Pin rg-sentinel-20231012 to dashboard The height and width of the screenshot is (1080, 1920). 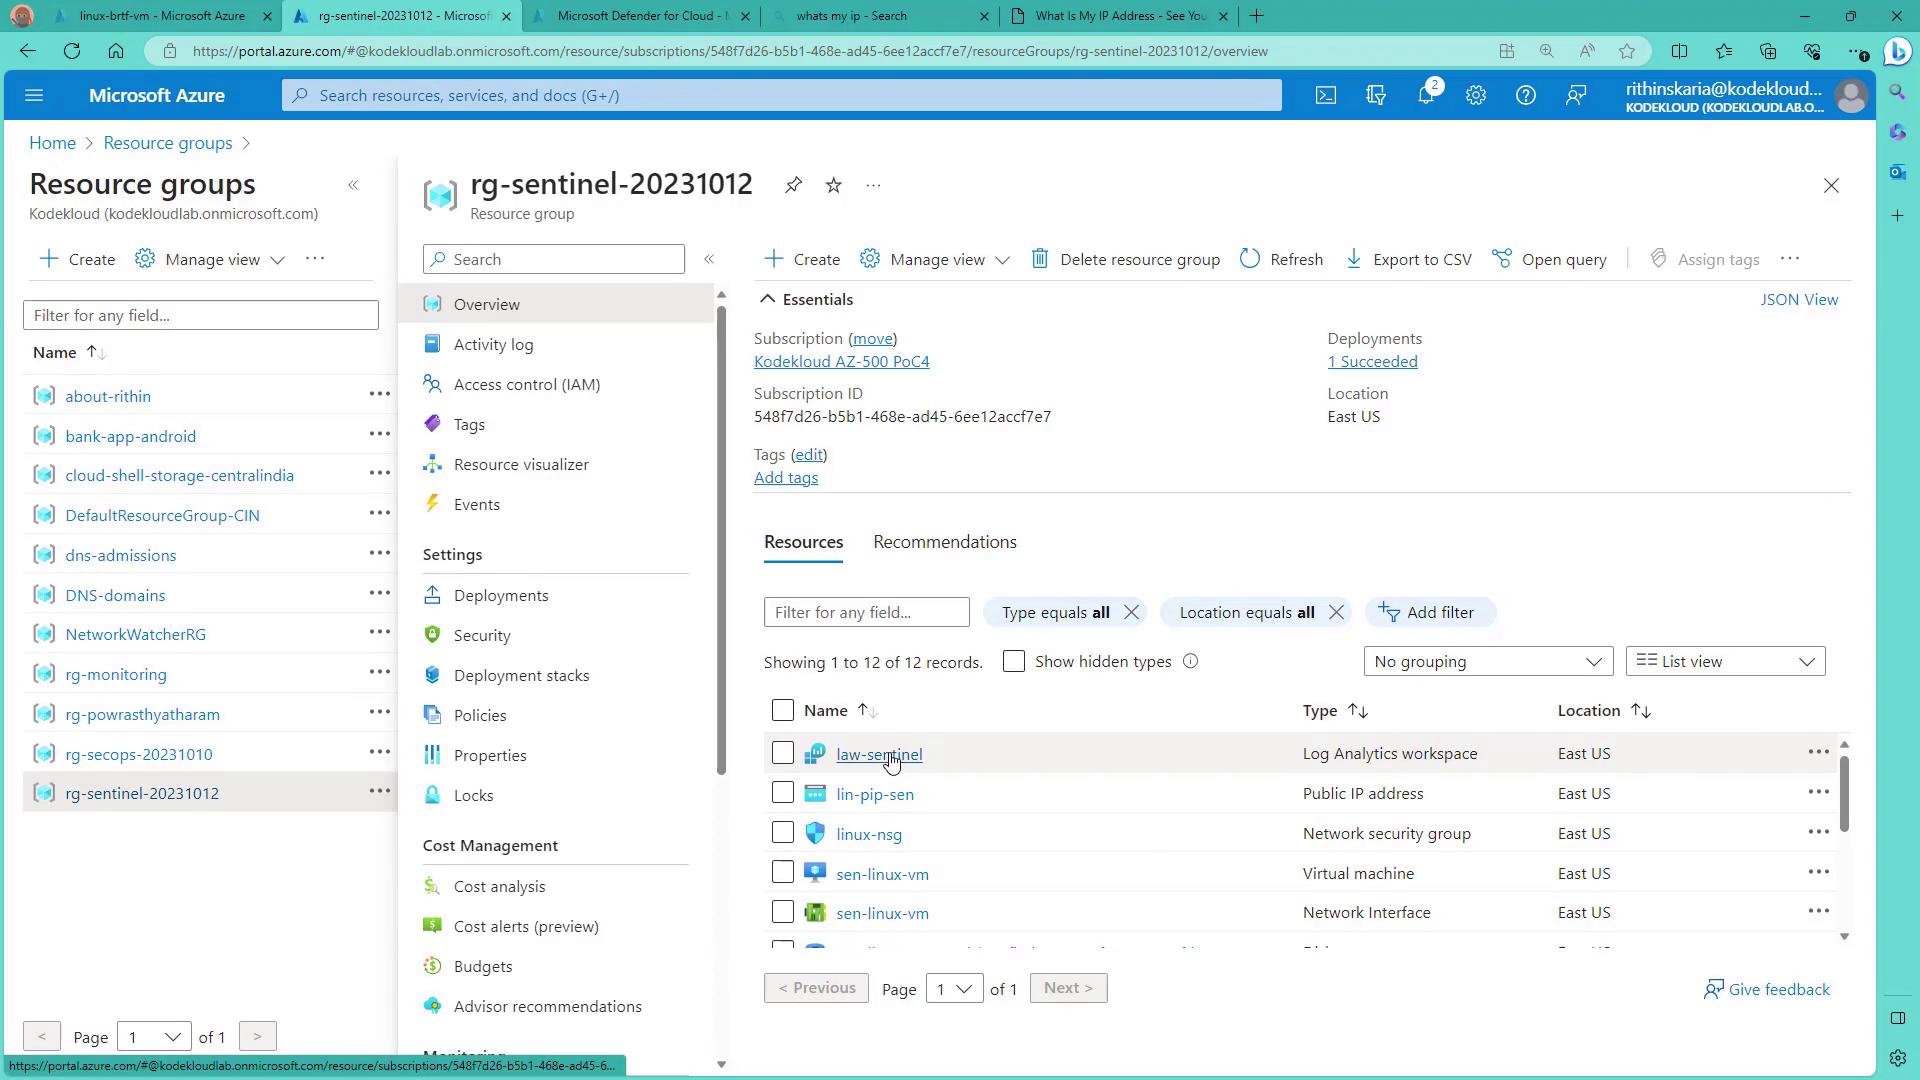click(x=793, y=185)
